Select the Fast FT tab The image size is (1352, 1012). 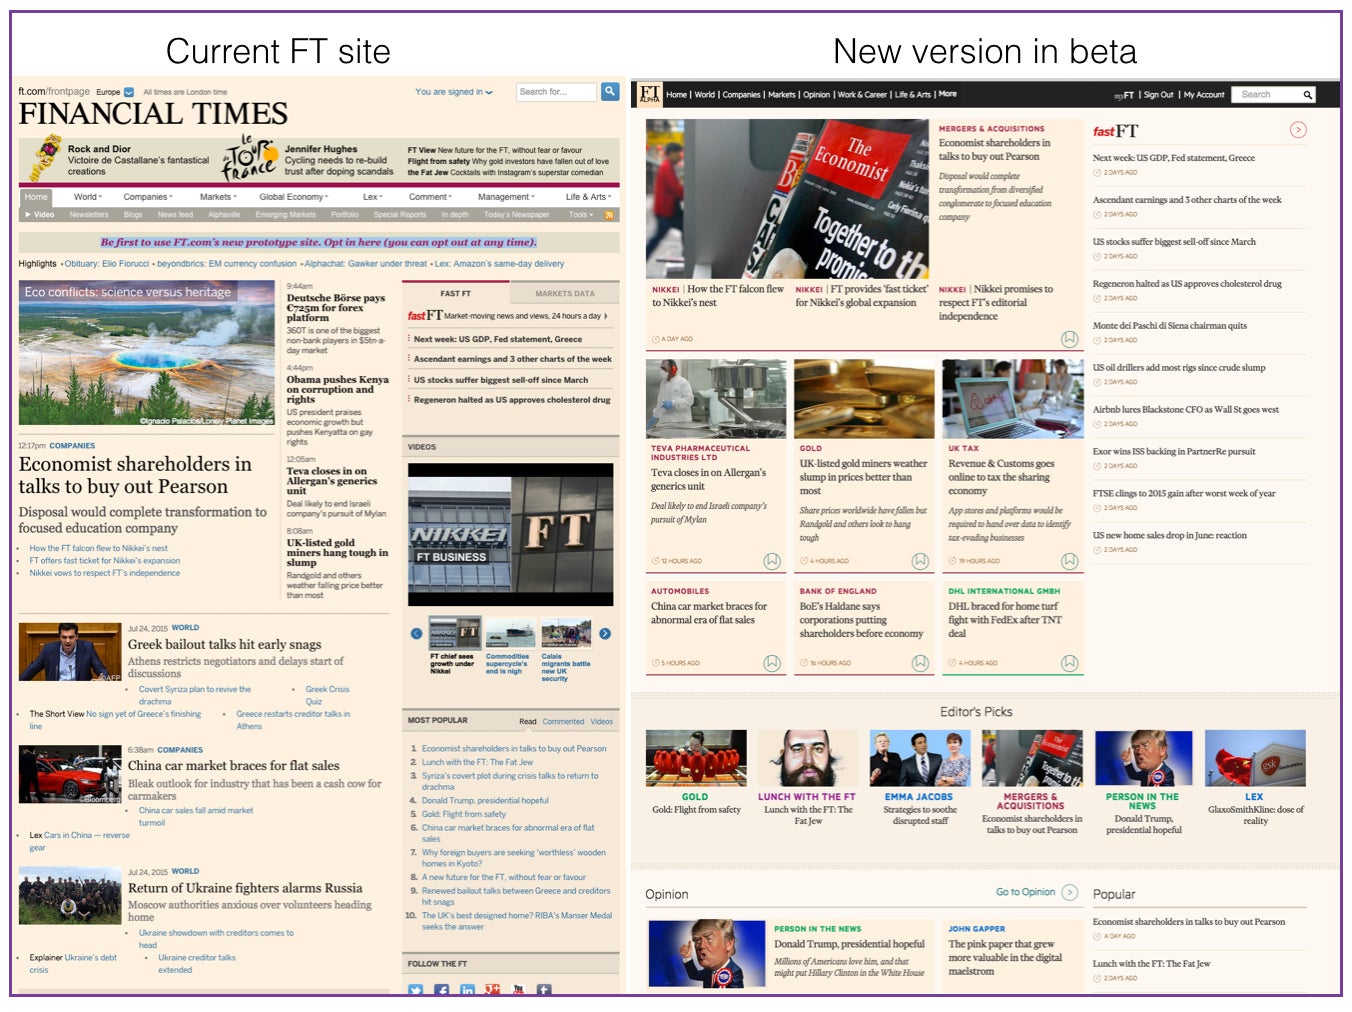pyautogui.click(x=455, y=294)
